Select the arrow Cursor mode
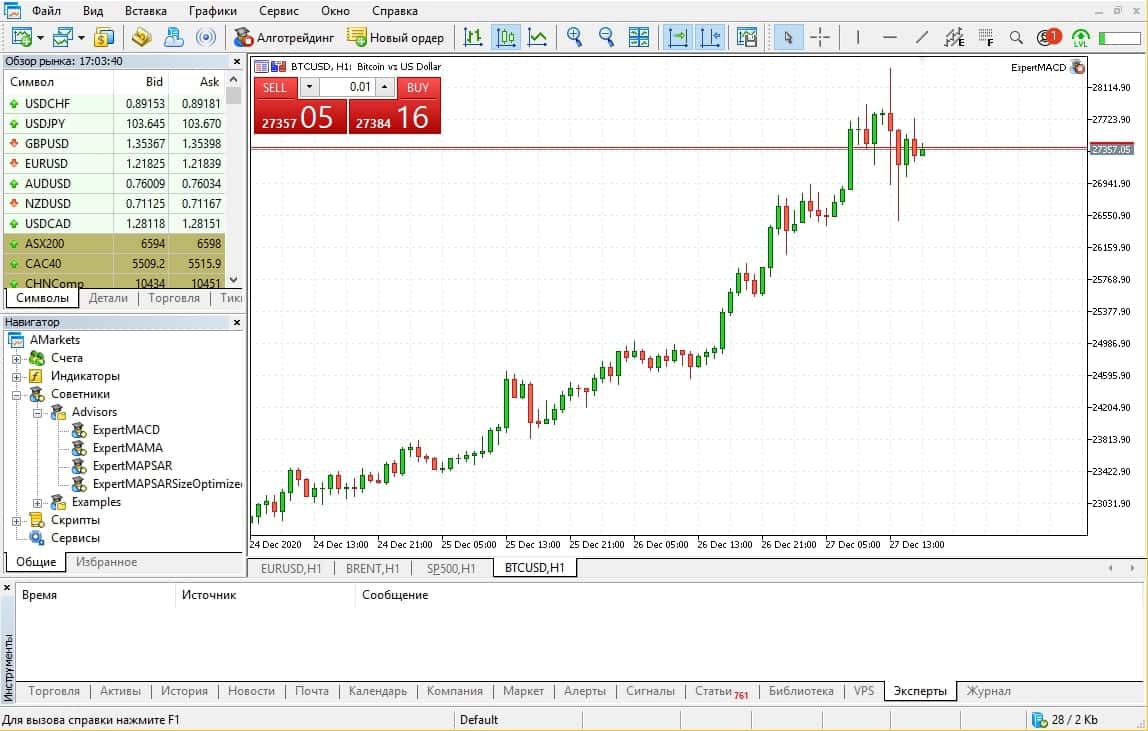1148x731 pixels. [788, 37]
